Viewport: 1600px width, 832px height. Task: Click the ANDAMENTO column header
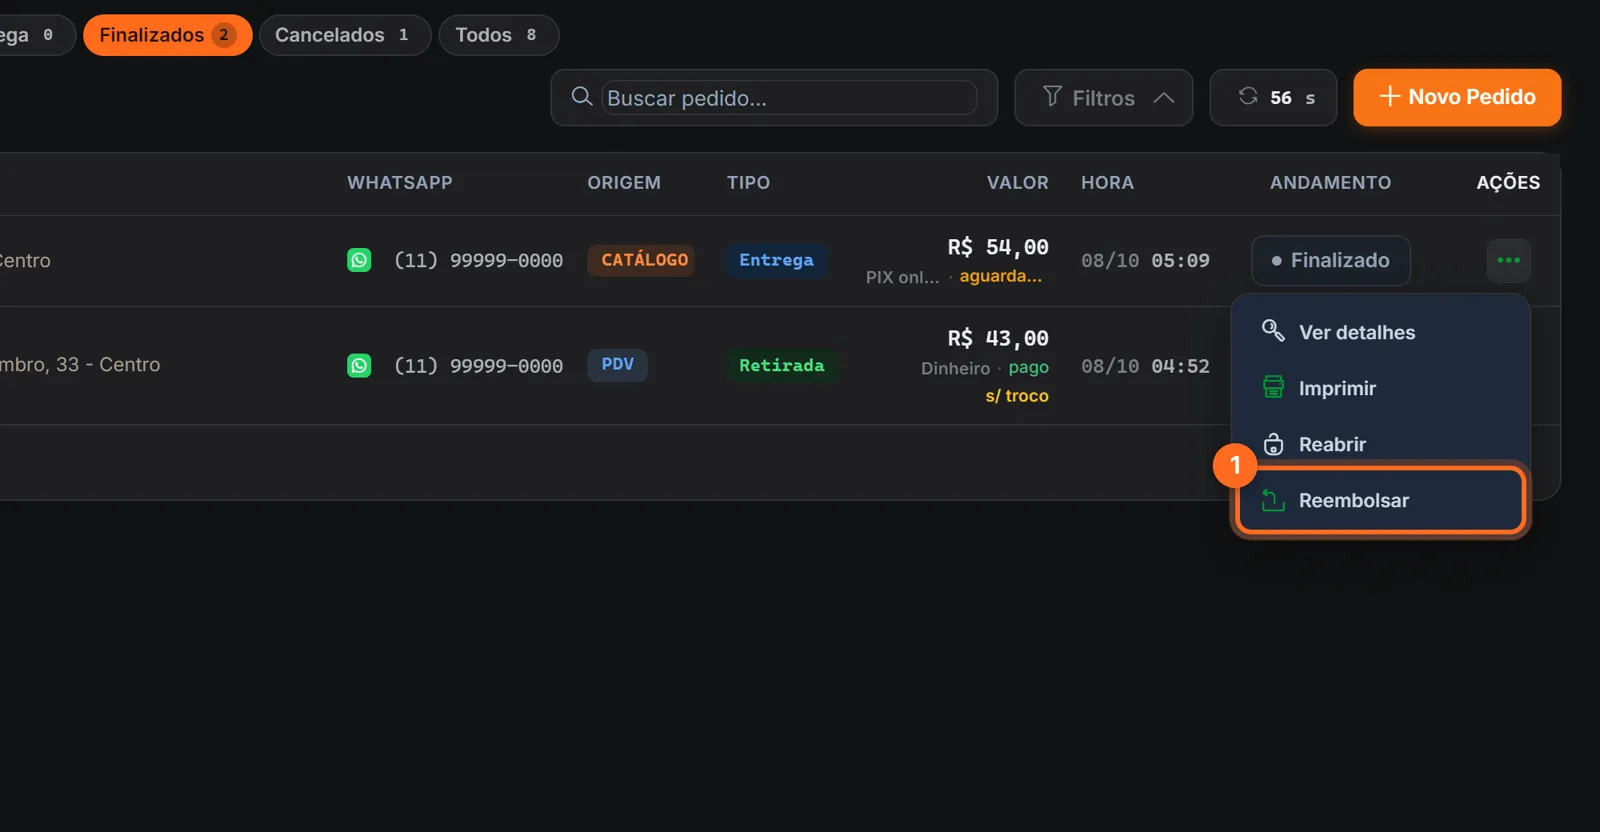point(1330,183)
